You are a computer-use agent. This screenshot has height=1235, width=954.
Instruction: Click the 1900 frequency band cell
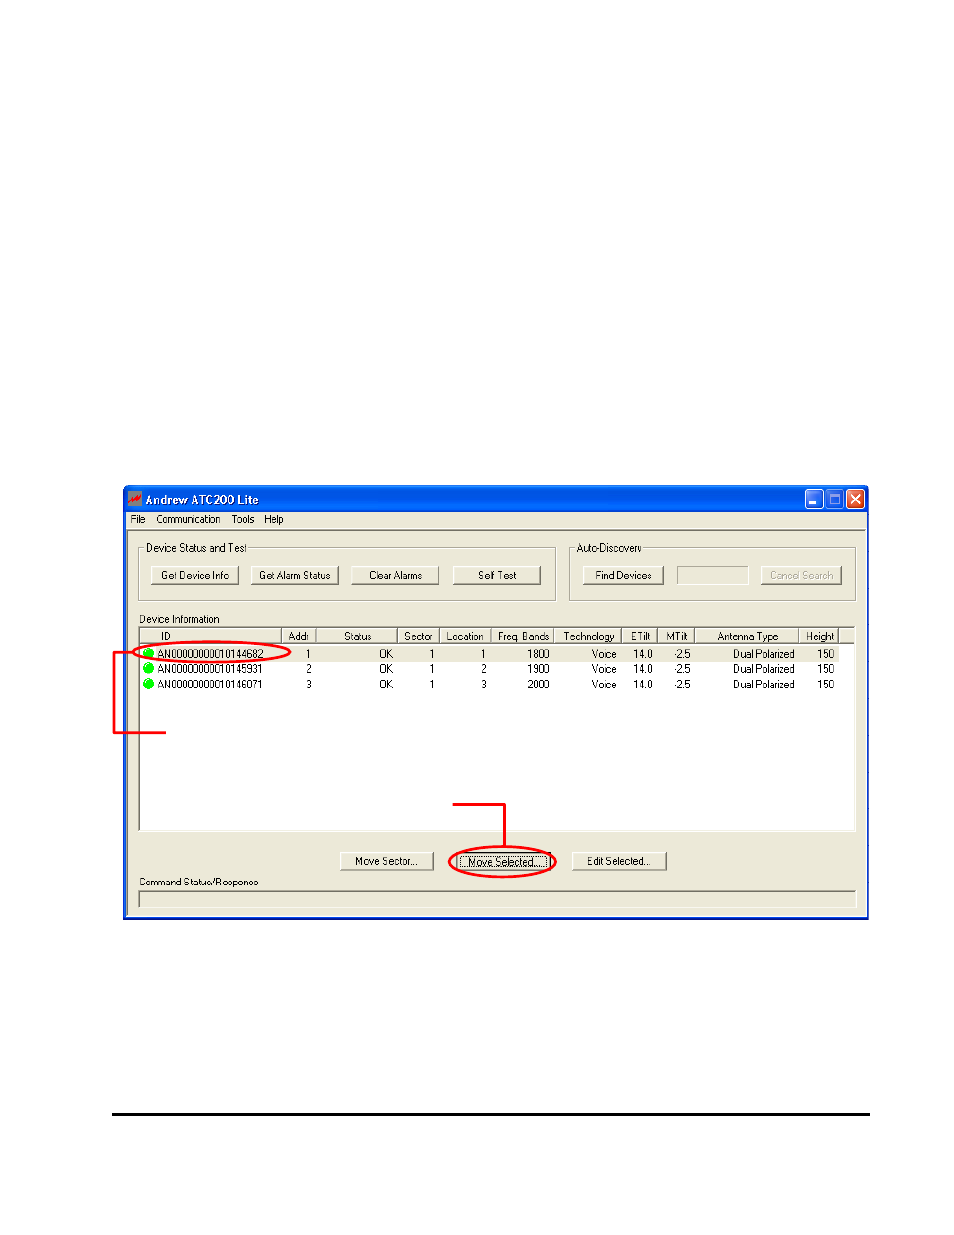538,669
